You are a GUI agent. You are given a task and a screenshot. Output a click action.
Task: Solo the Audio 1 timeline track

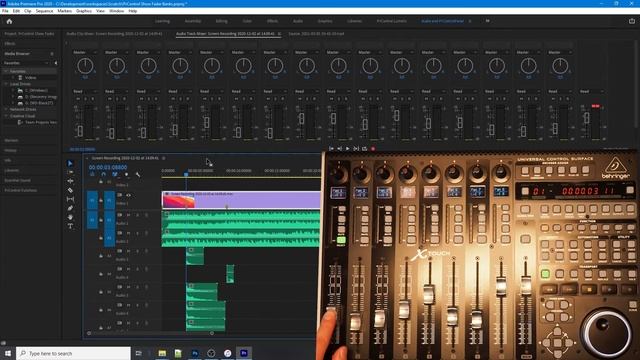[x=138, y=215]
